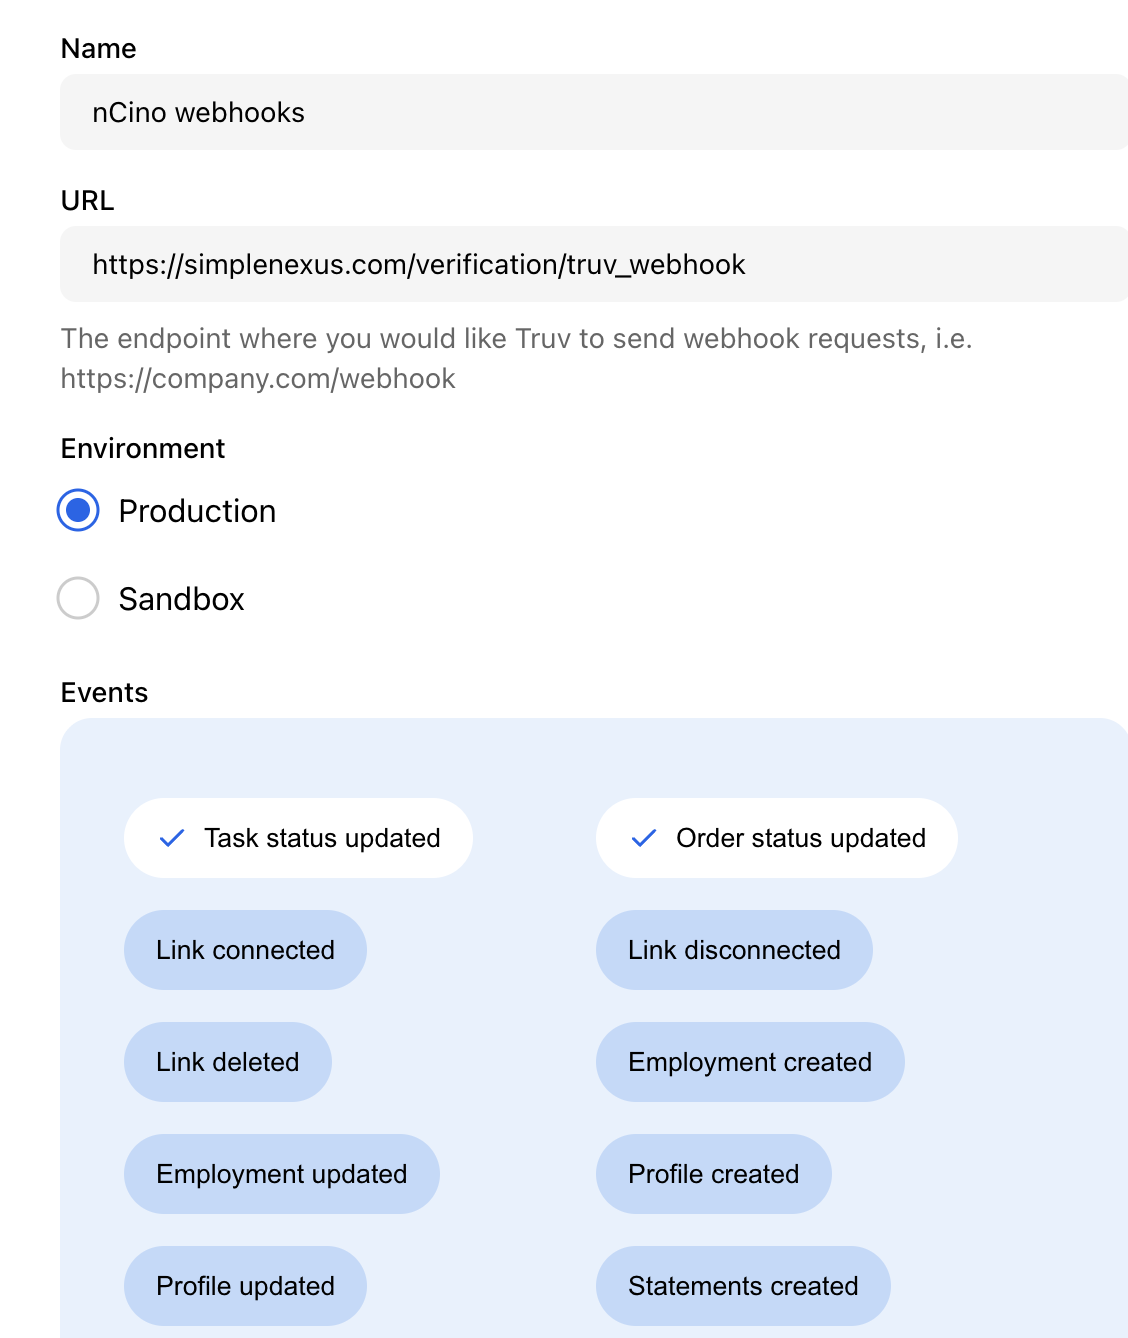Viewport: 1128px width, 1338px height.
Task: Select the Sandbox environment radio button
Action: (78, 598)
